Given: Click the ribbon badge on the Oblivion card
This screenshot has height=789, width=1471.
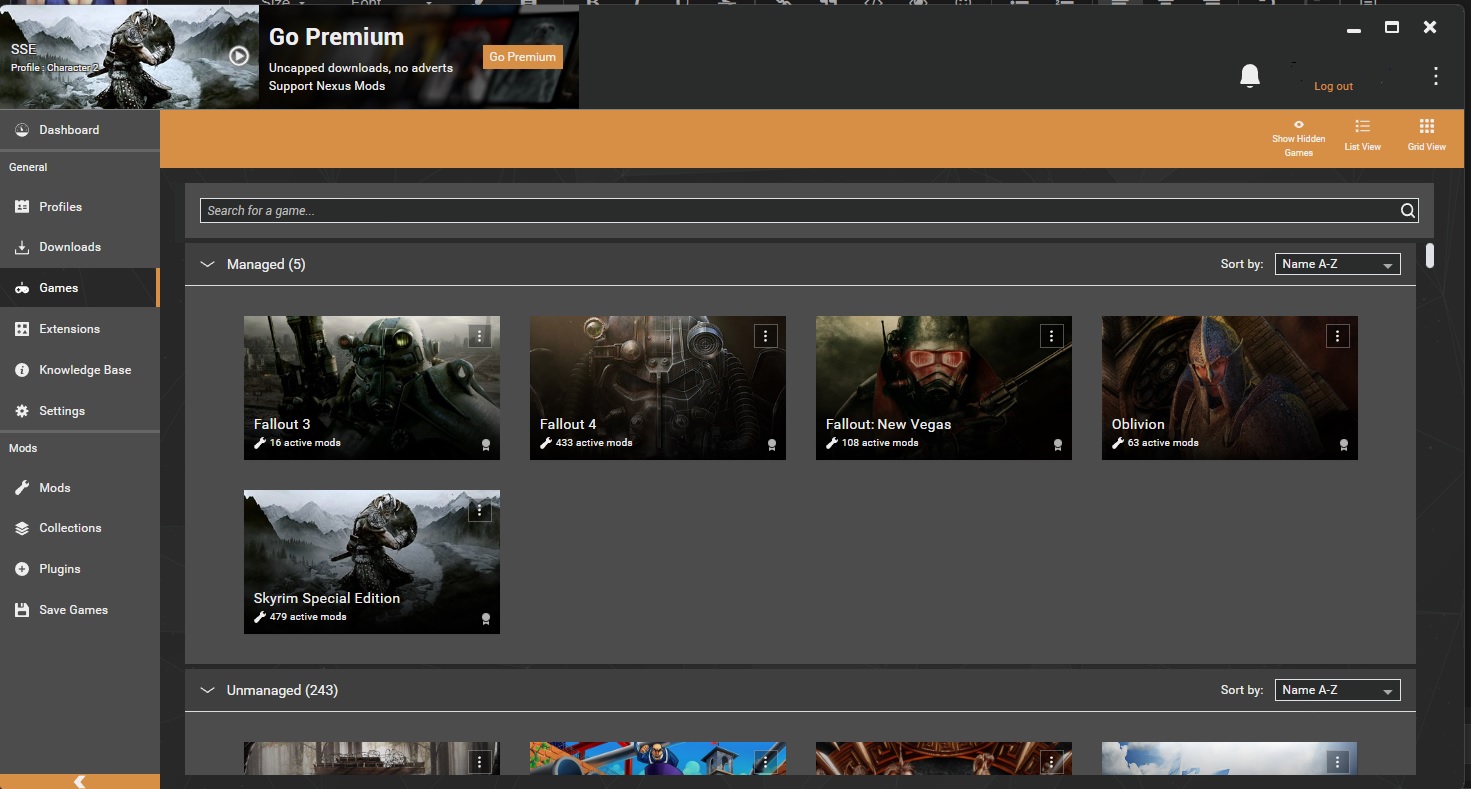Looking at the screenshot, I should click(x=1344, y=445).
